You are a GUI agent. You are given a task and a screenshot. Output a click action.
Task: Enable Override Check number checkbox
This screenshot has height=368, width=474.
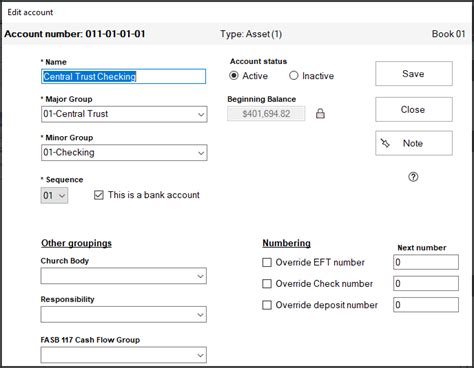click(x=267, y=284)
